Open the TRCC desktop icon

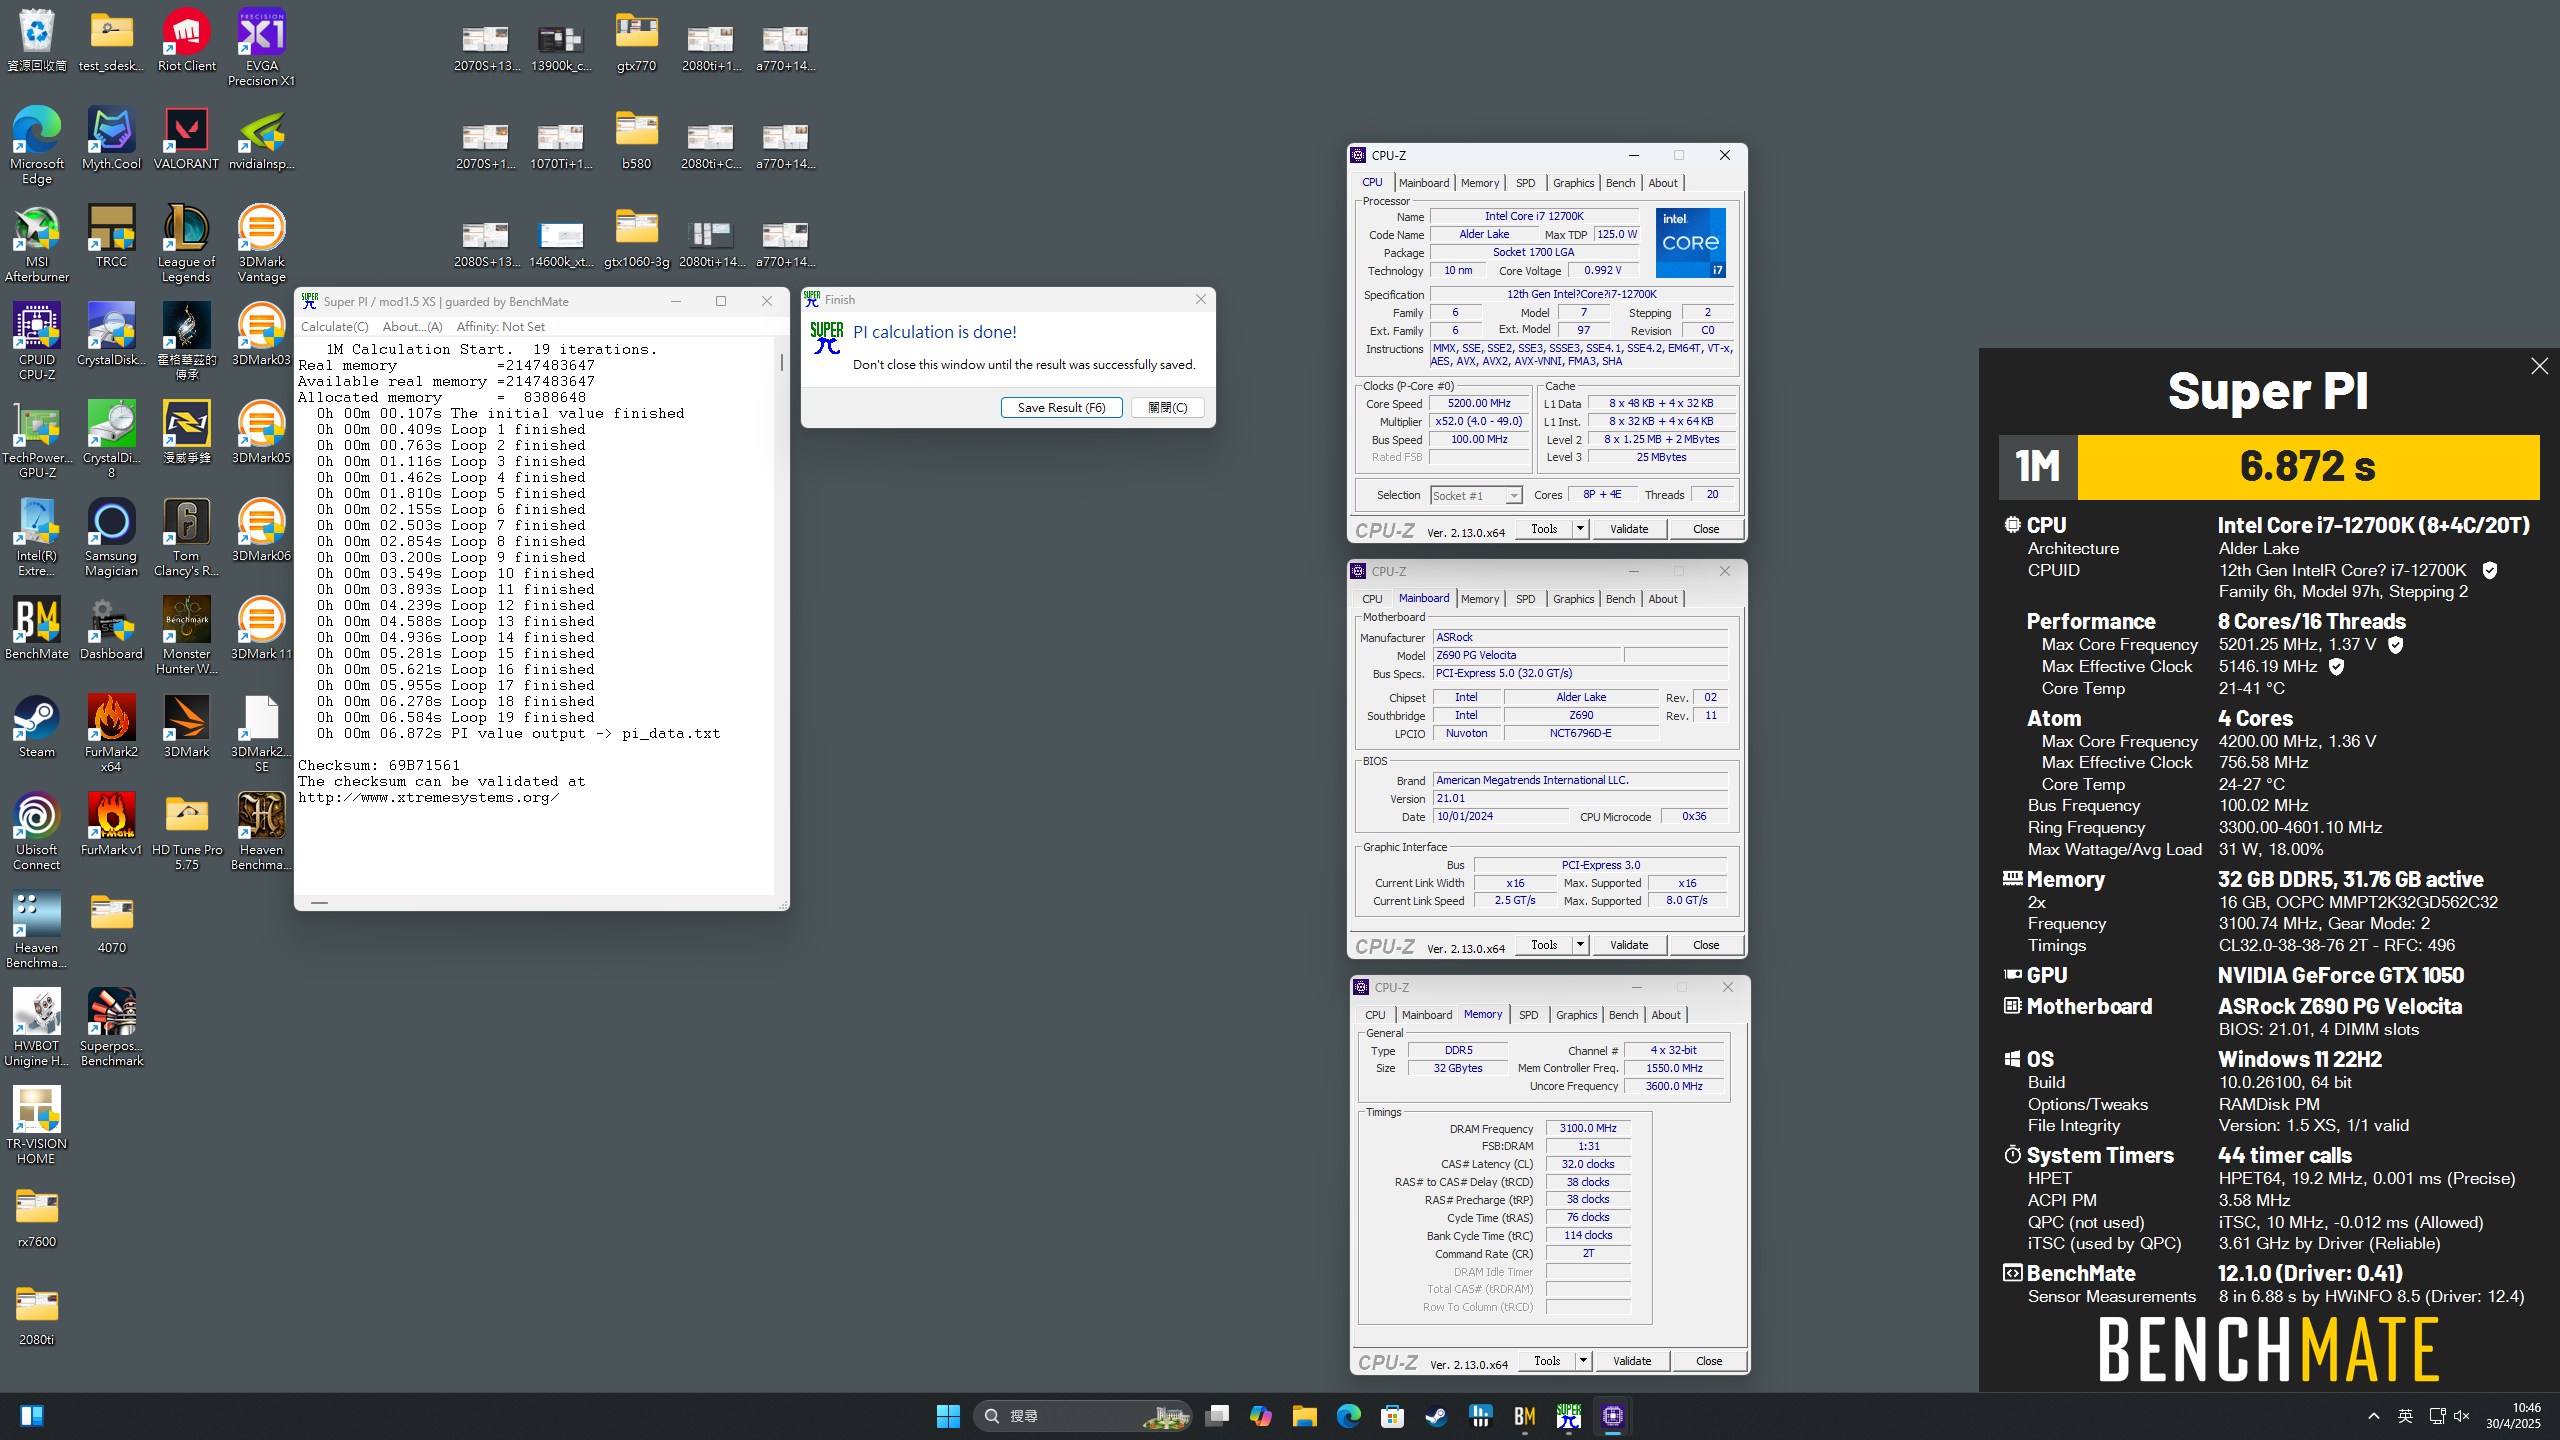[111, 238]
